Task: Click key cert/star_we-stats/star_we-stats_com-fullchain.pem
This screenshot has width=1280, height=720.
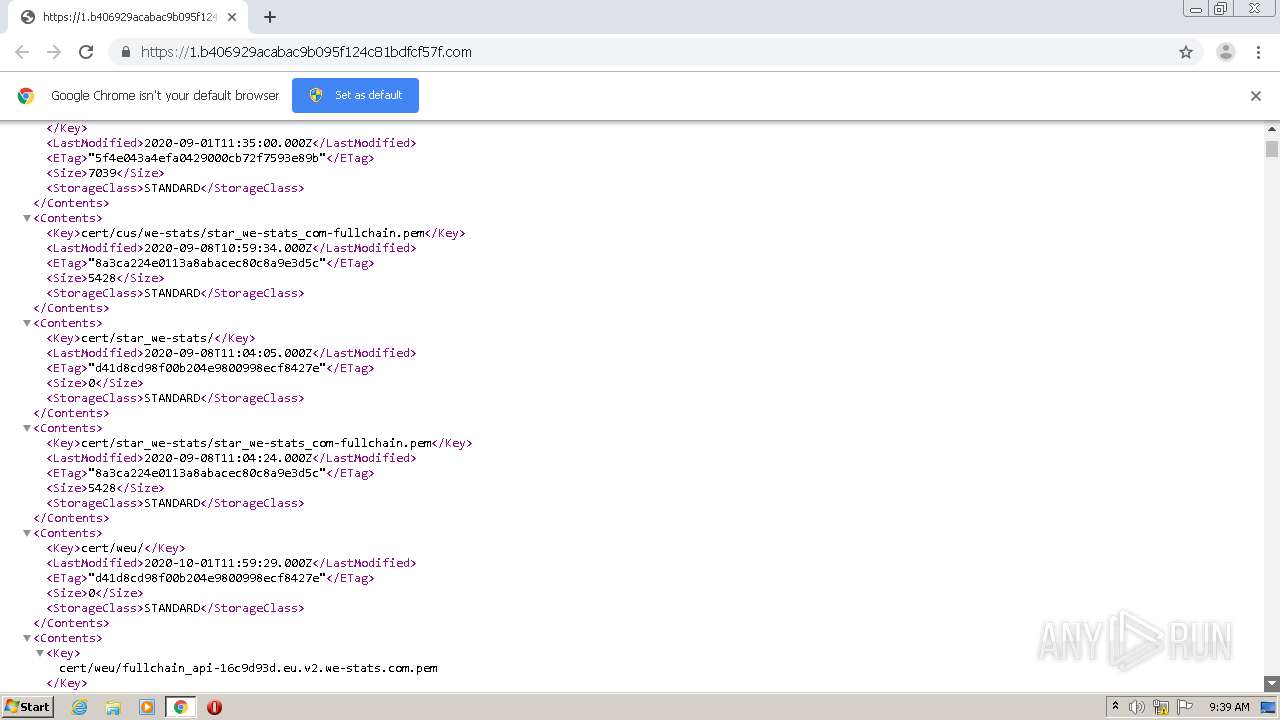Action: 256,443
